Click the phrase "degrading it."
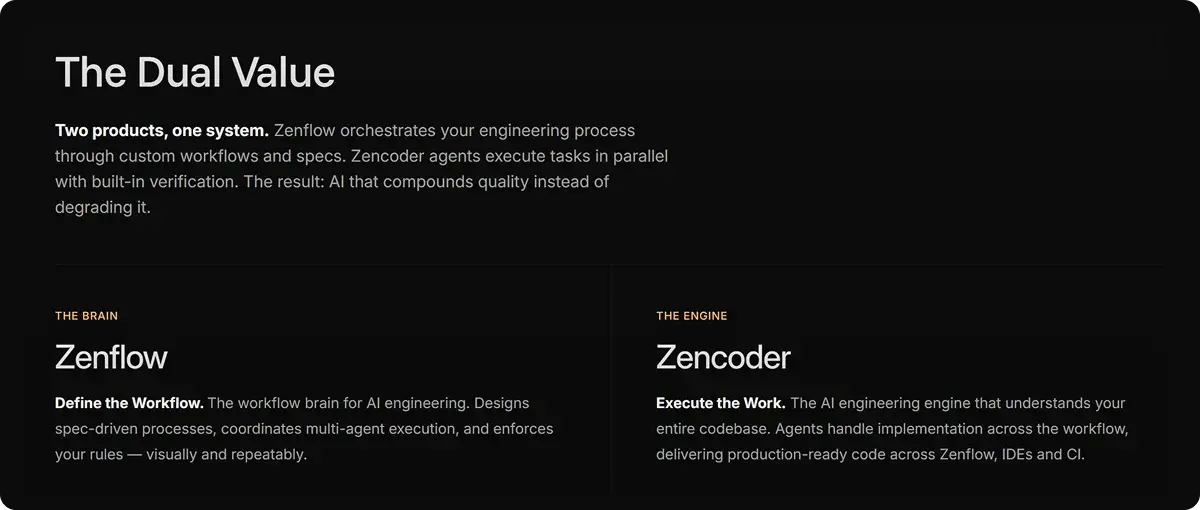1200x510 pixels. point(102,209)
